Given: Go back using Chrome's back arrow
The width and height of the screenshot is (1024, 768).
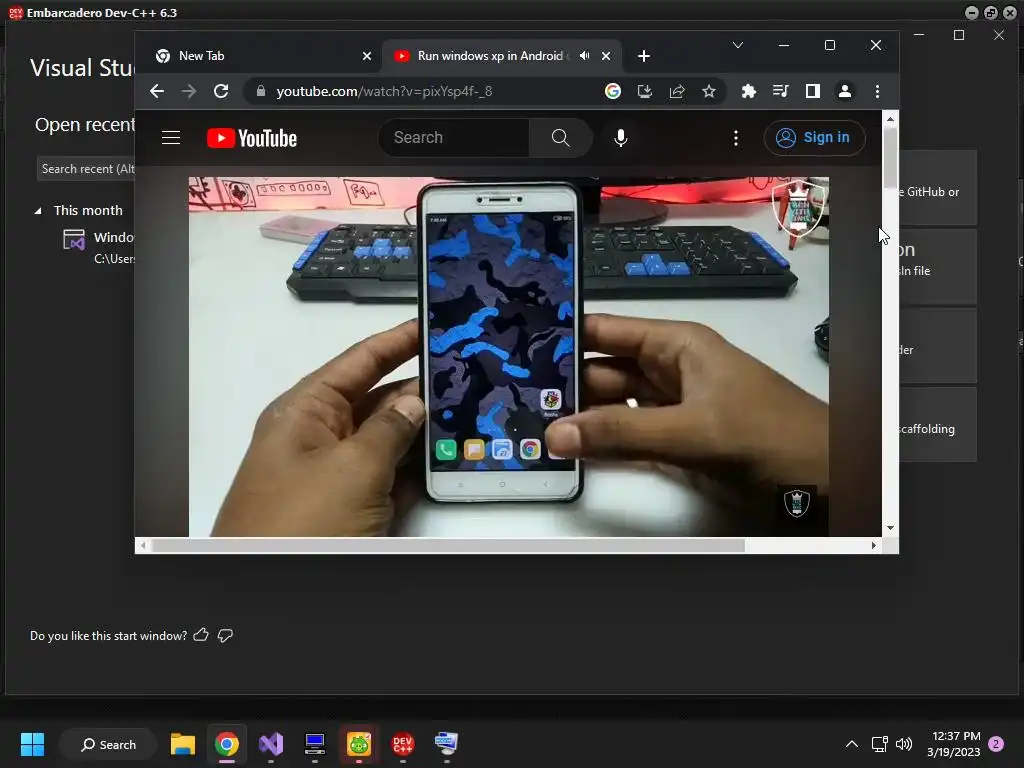Looking at the screenshot, I should coord(157,91).
